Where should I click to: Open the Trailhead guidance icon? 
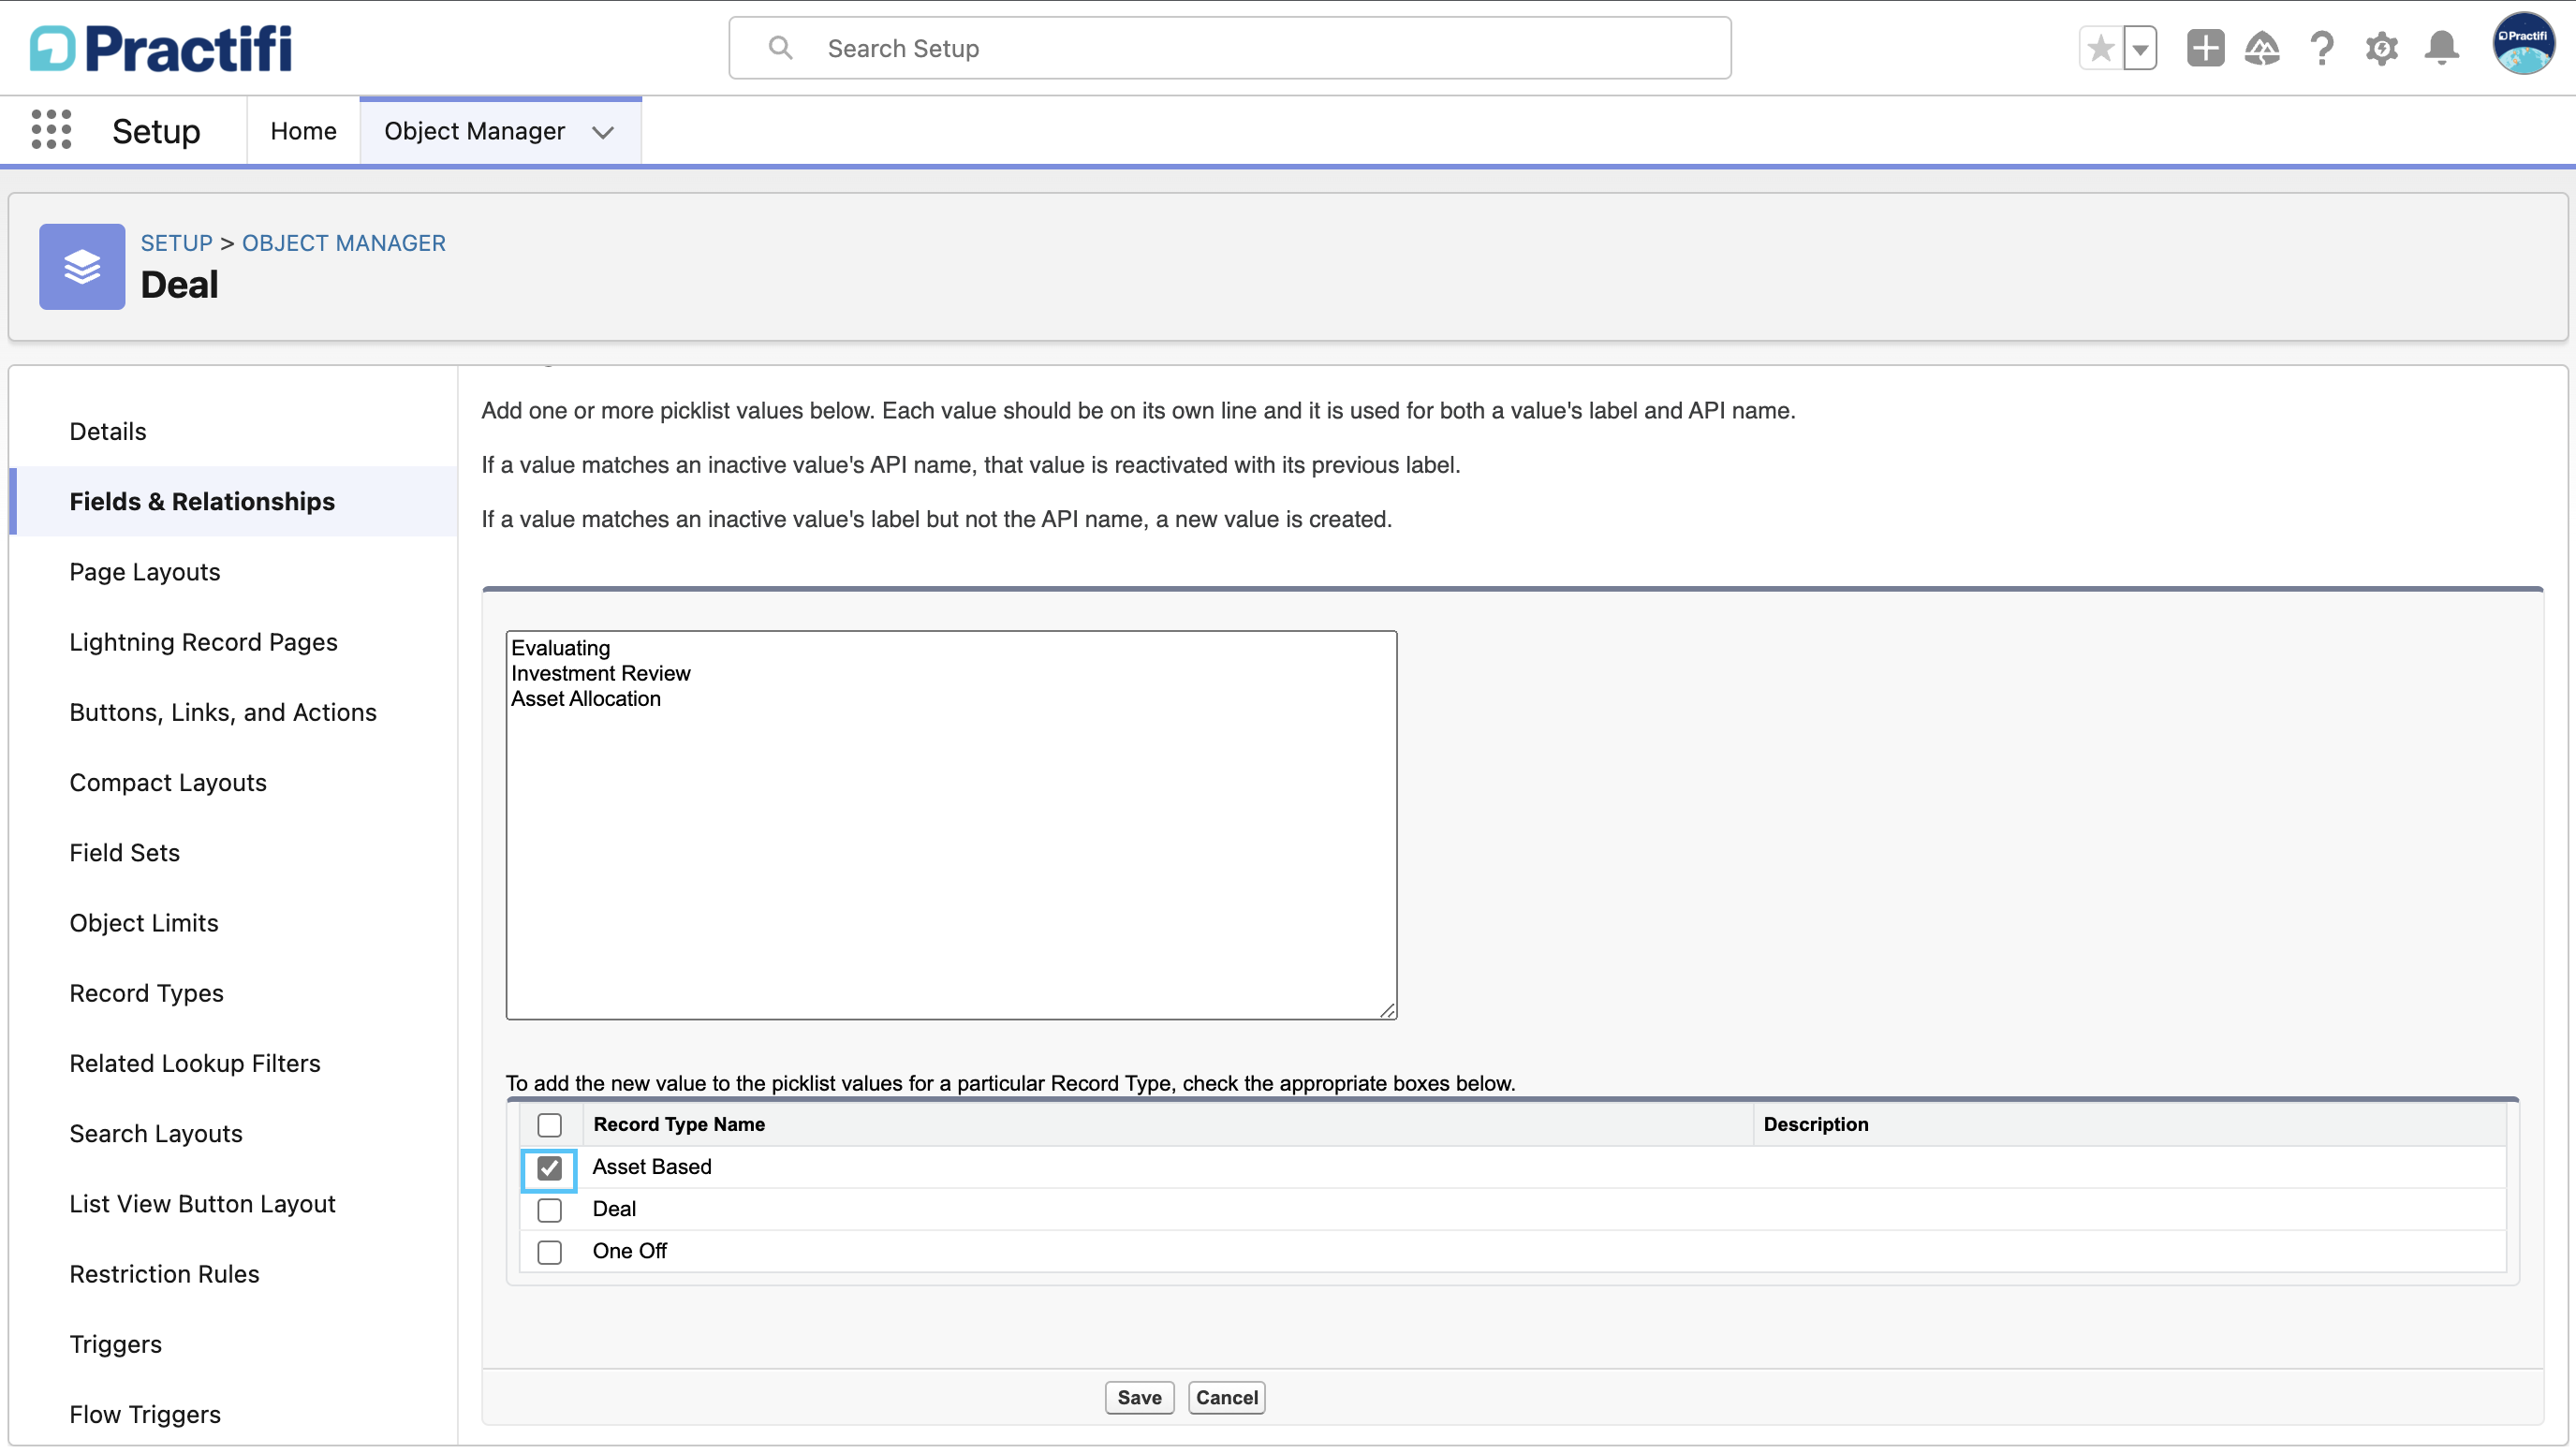pyautogui.click(x=2262, y=48)
